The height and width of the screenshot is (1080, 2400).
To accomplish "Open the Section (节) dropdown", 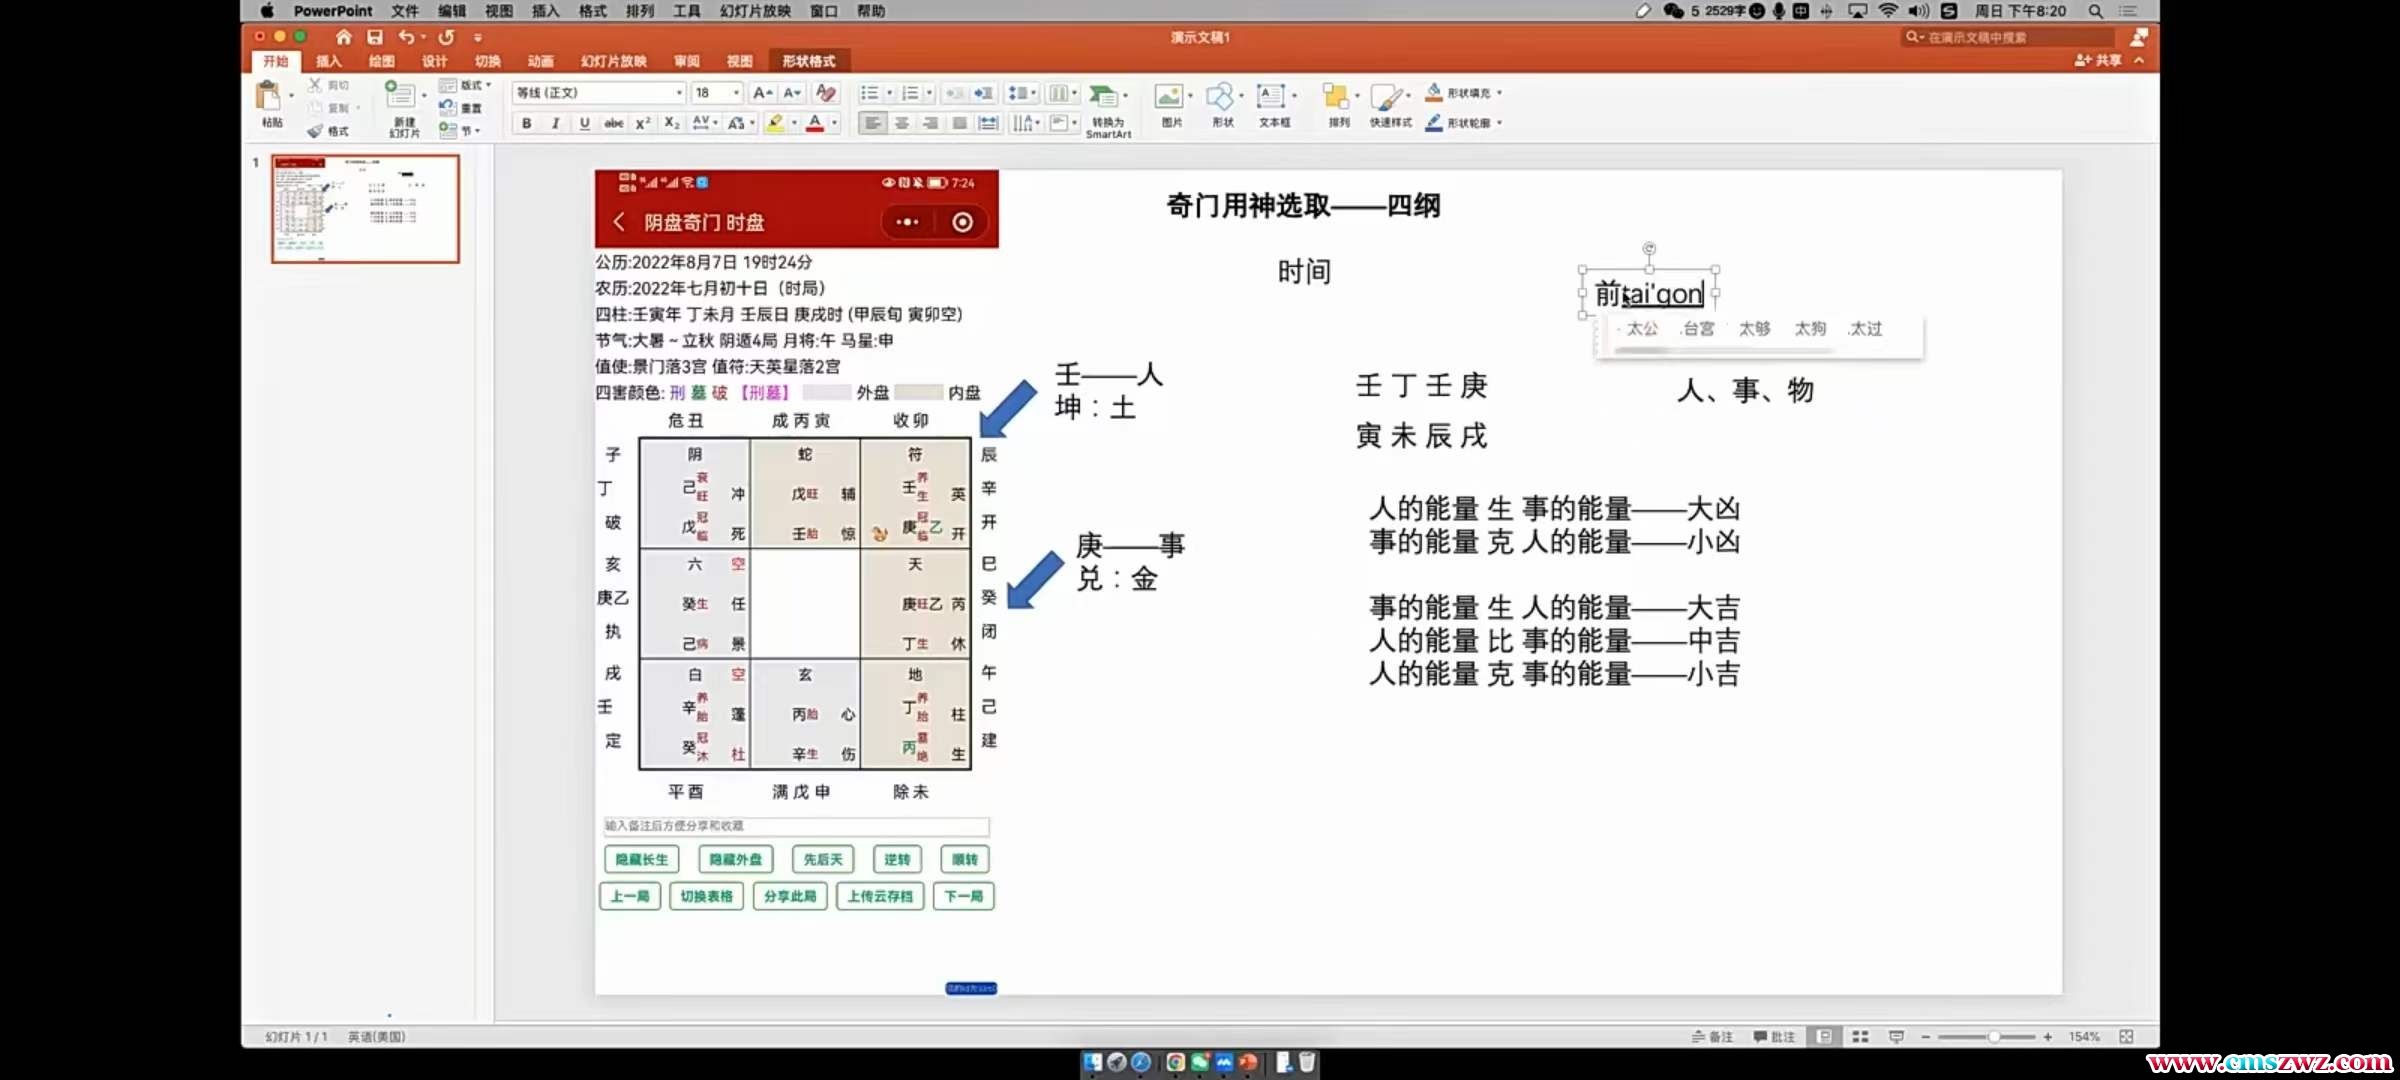I will click(460, 130).
